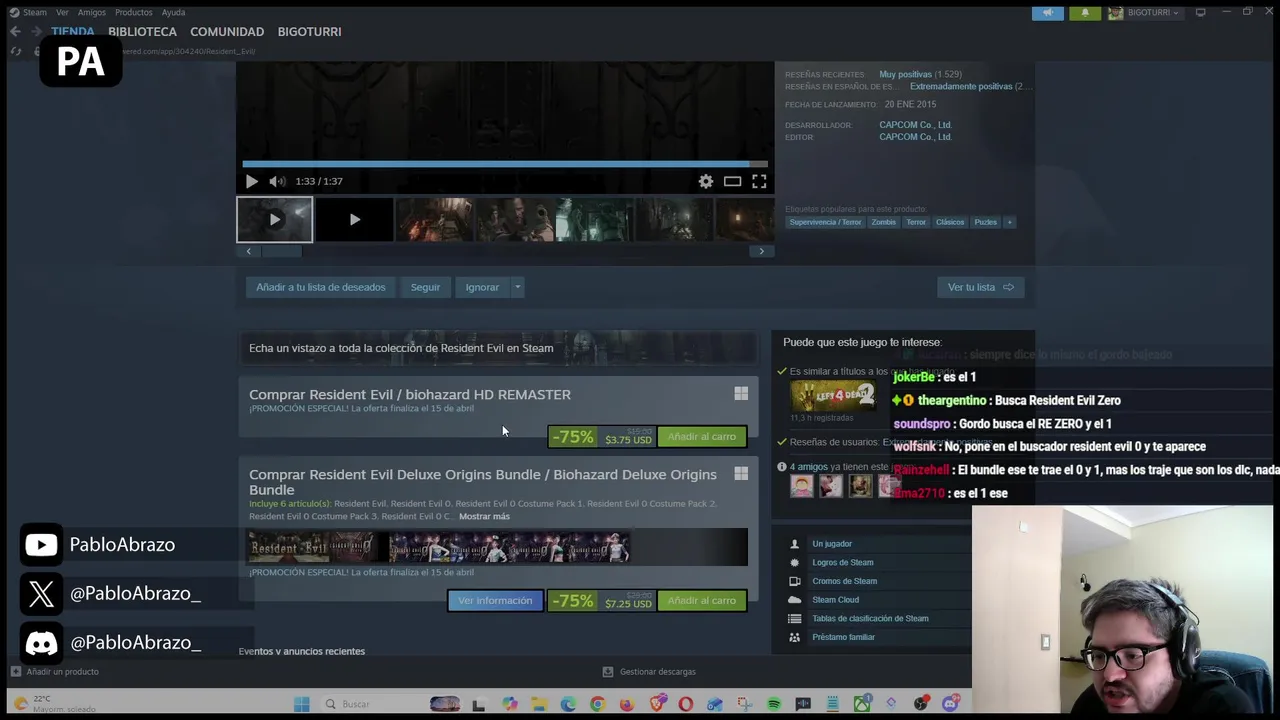1280x720 pixels.
Task: Open the Cromos de Steam link
Action: tap(845, 581)
